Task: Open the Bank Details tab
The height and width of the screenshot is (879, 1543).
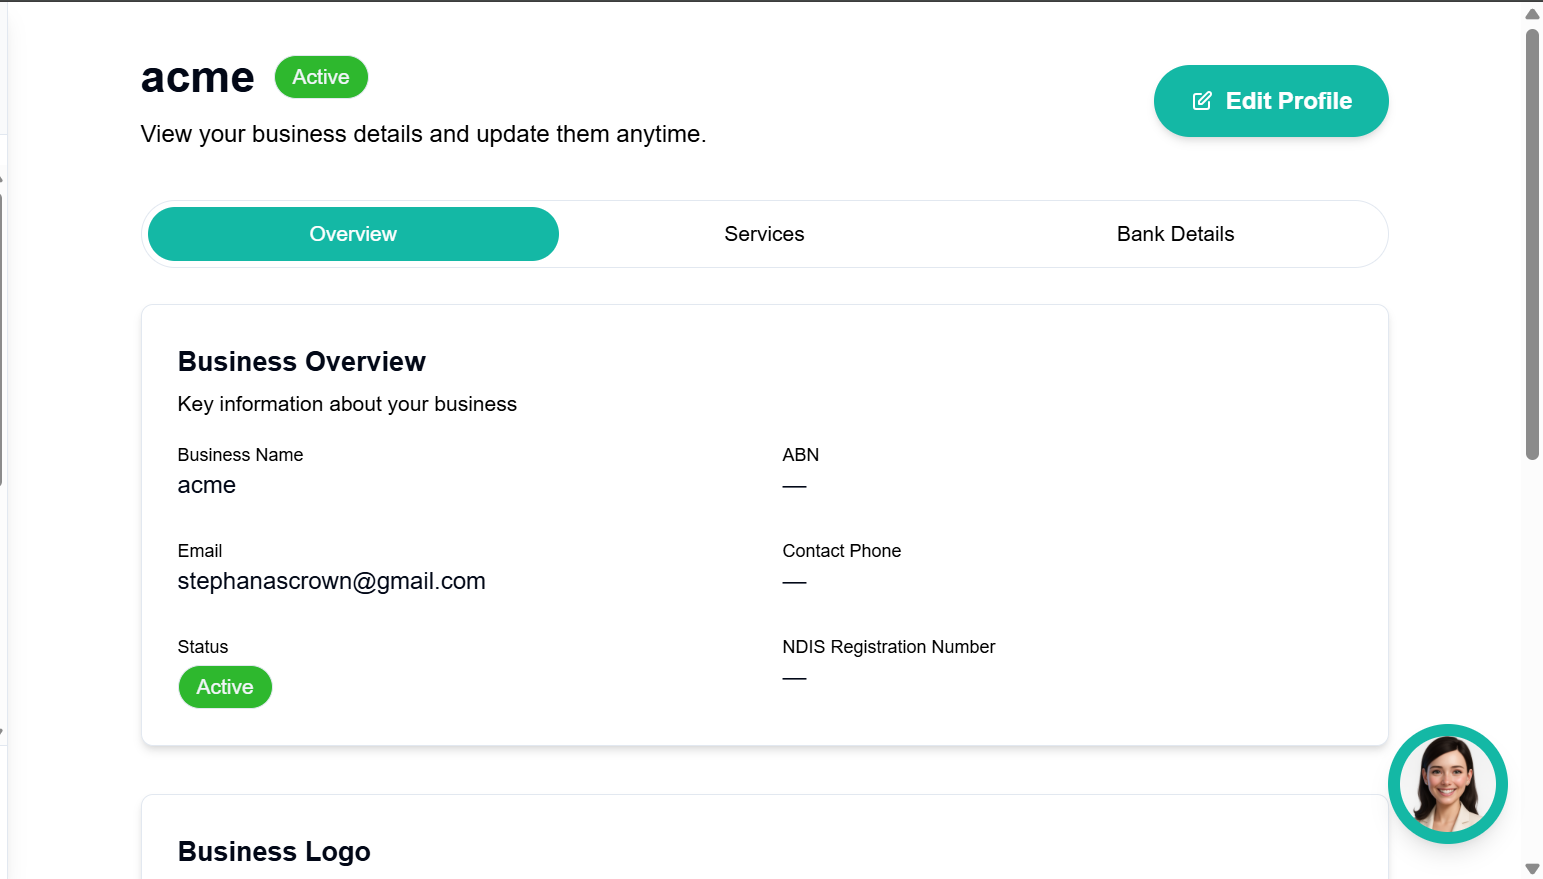Action: (1175, 233)
